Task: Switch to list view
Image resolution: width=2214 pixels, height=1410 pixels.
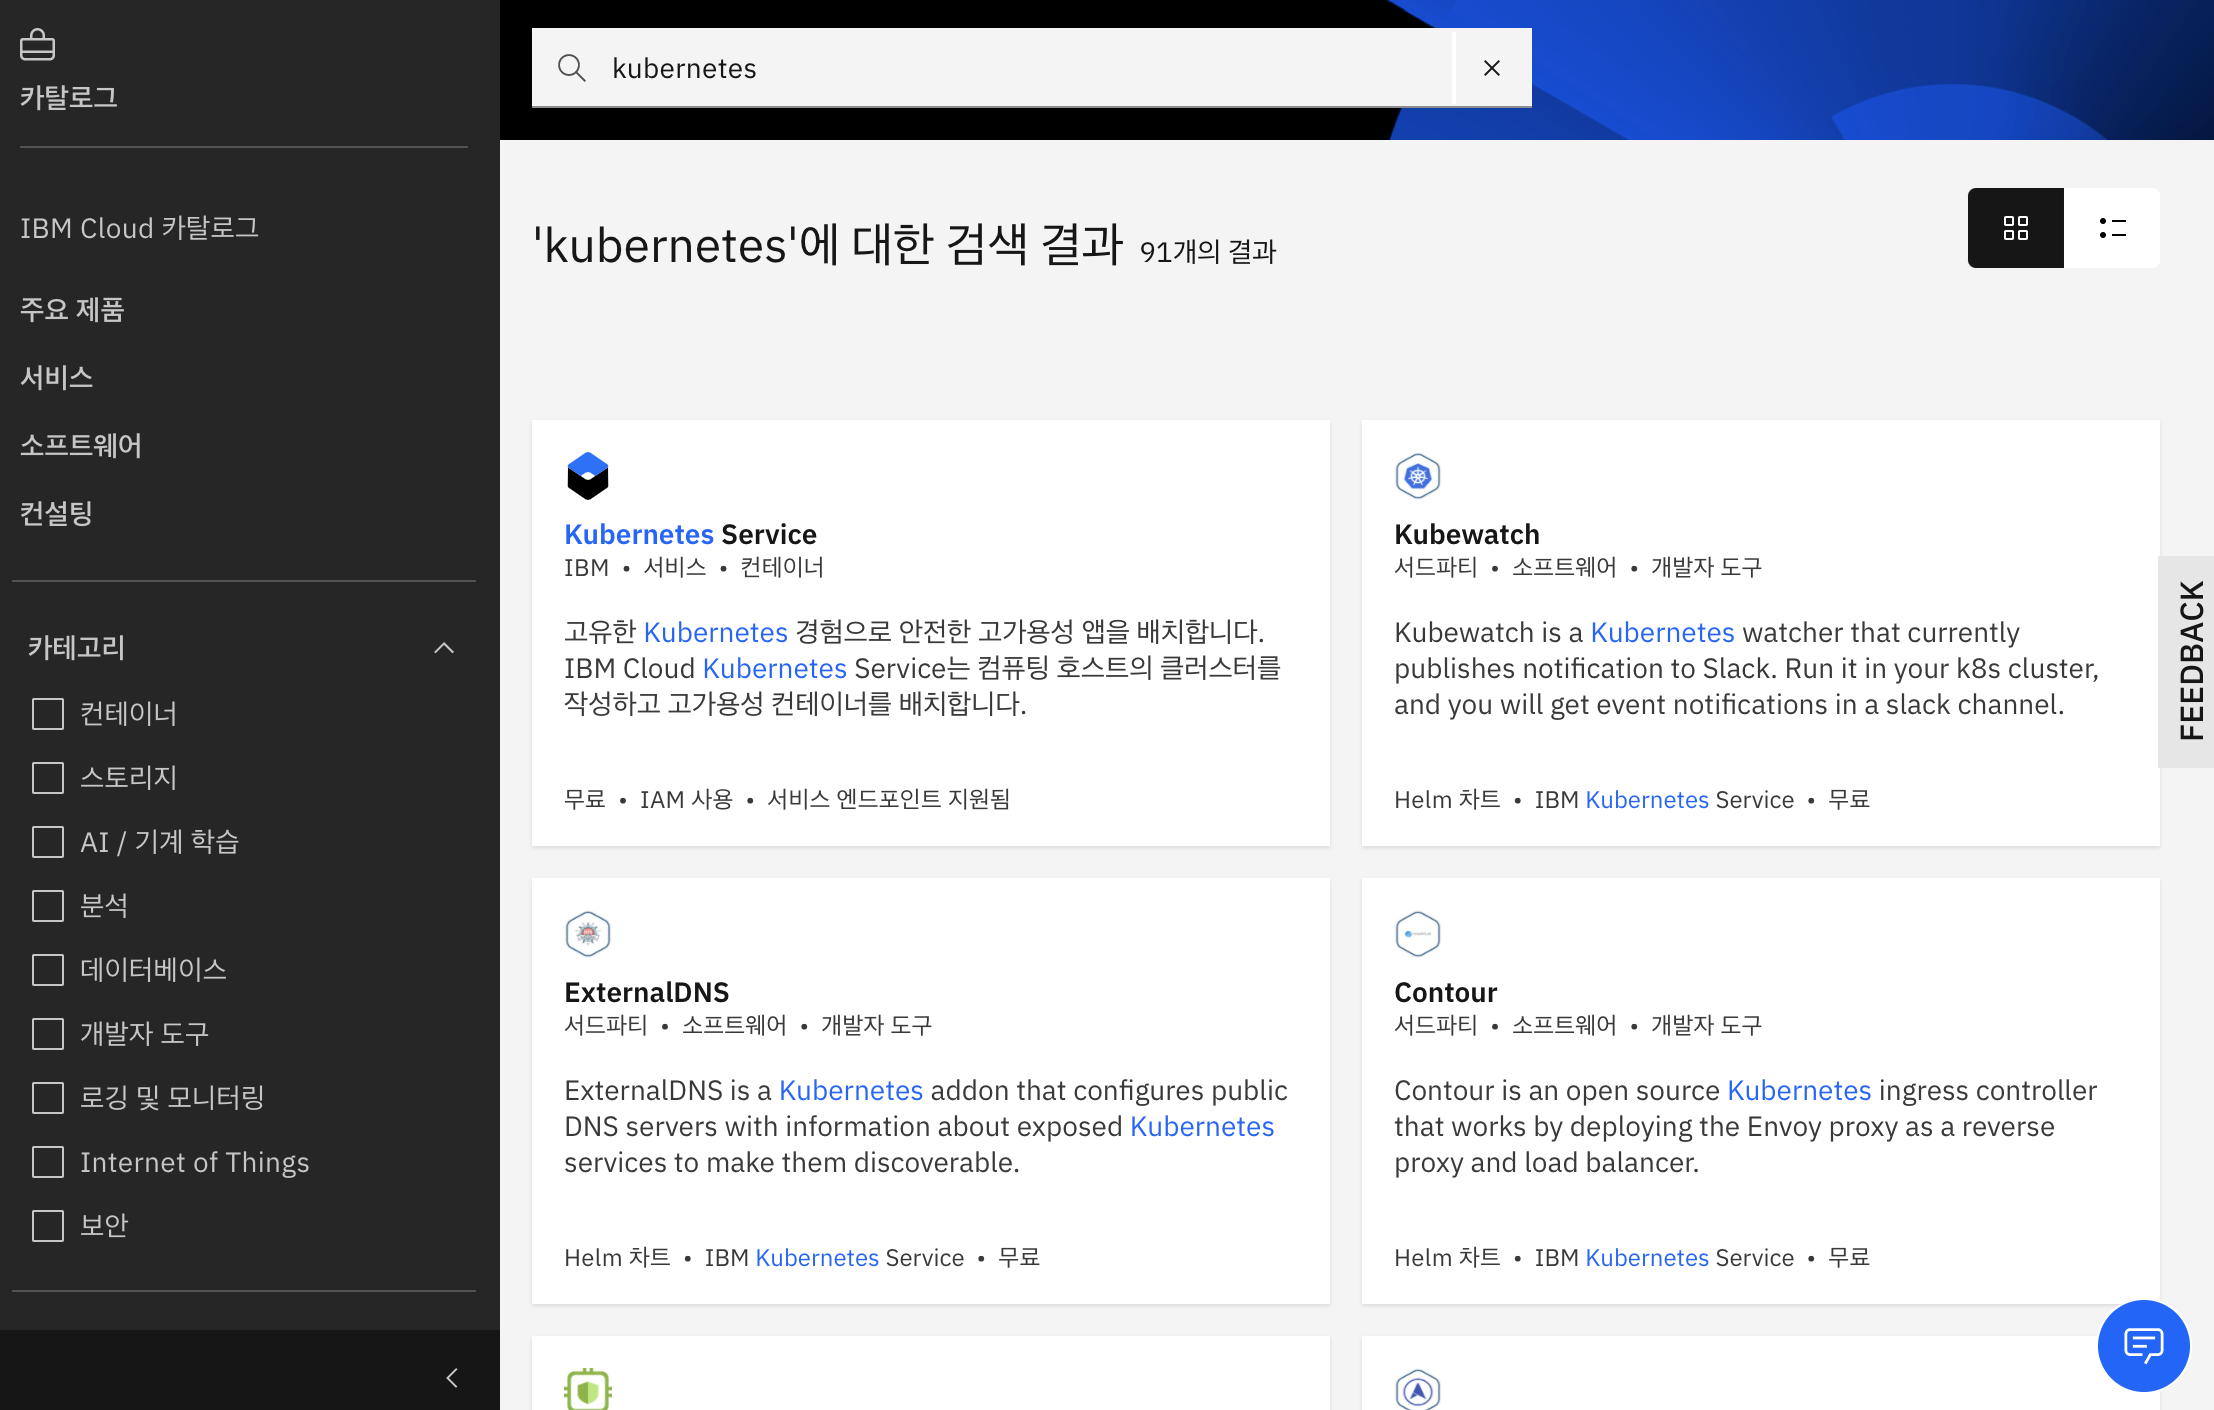Action: pos(2112,228)
